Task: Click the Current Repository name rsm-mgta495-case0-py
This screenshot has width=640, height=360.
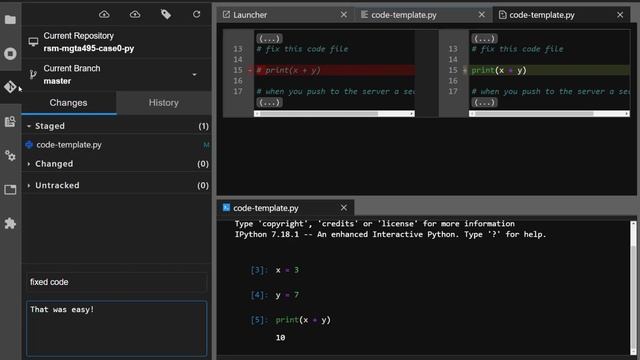Action: tap(89, 49)
